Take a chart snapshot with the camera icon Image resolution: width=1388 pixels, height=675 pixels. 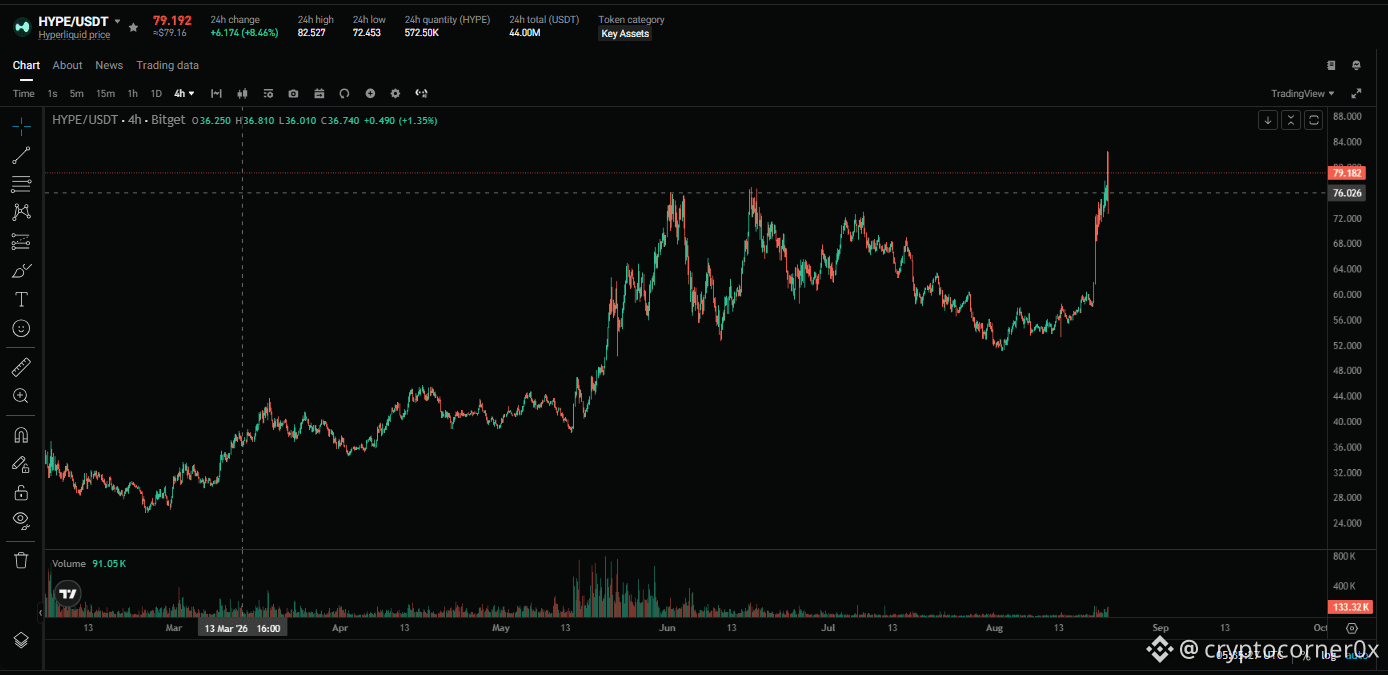(293, 93)
